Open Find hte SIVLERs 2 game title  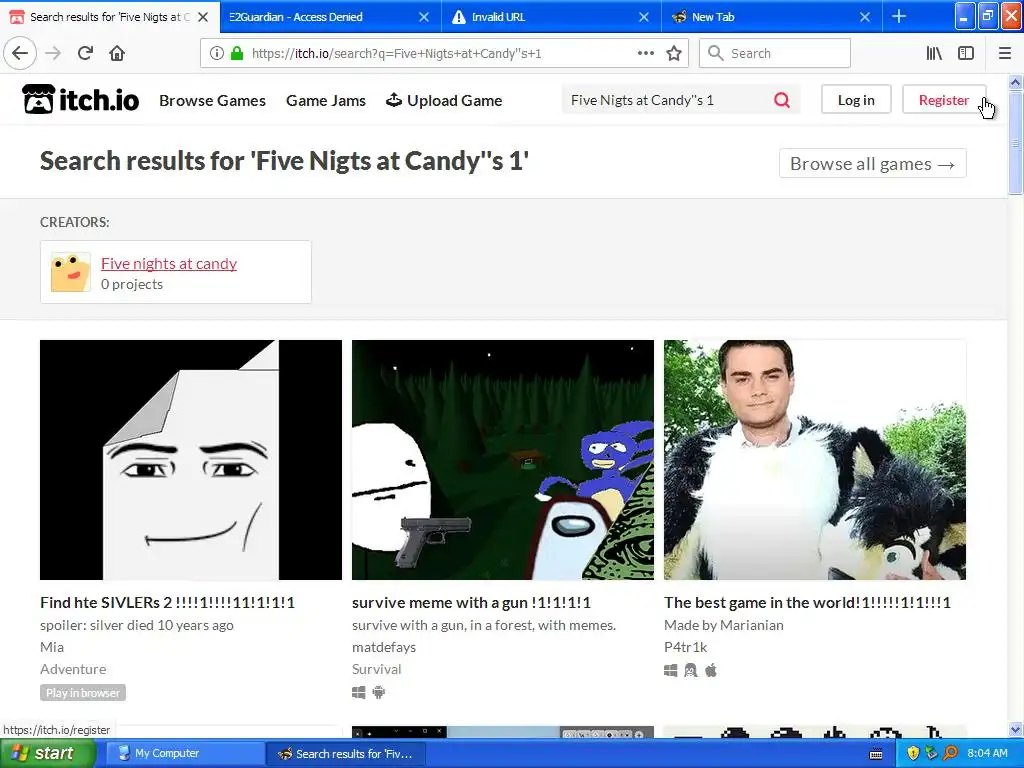(167, 602)
